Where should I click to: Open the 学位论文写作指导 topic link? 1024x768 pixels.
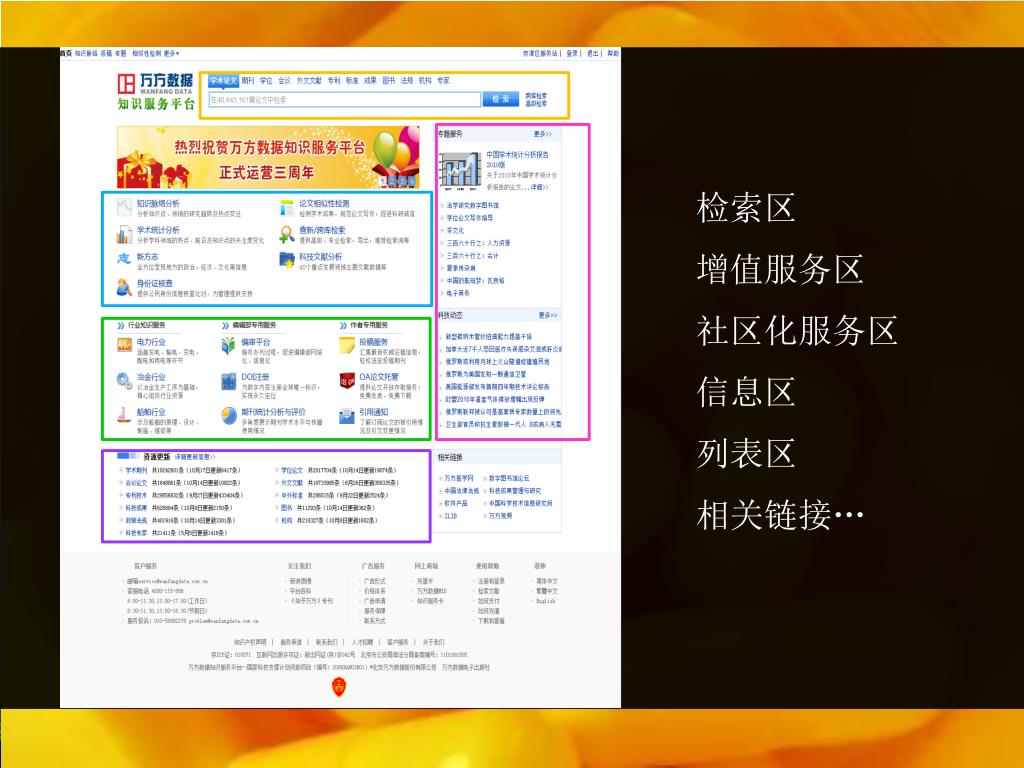pyautogui.click(x=470, y=218)
